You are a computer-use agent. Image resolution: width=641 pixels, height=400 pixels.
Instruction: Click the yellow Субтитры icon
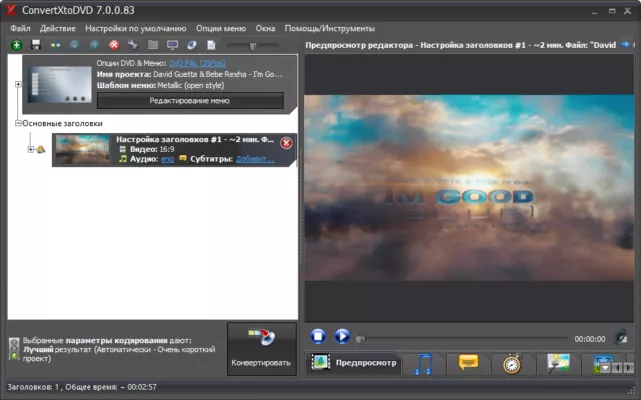183,158
